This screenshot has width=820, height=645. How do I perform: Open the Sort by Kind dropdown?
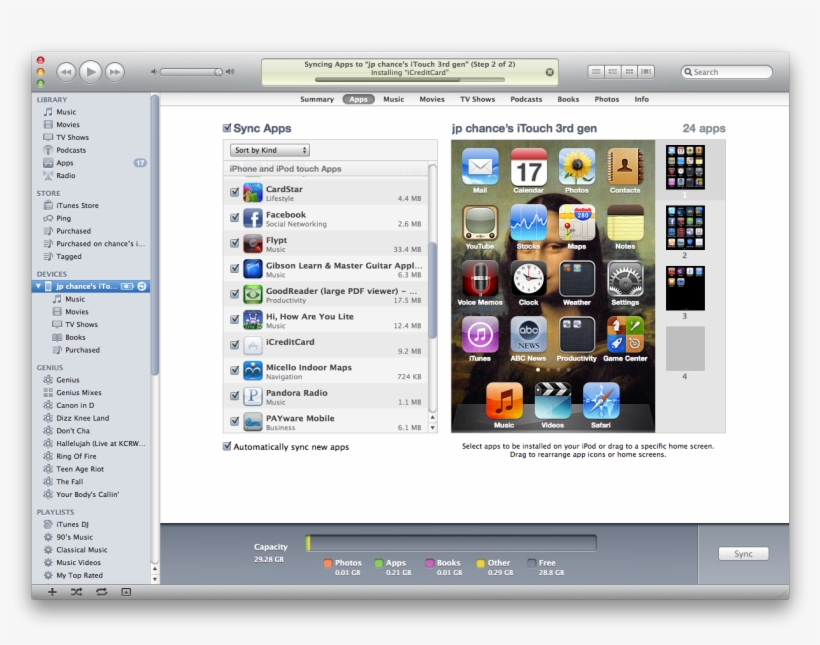tap(270, 150)
